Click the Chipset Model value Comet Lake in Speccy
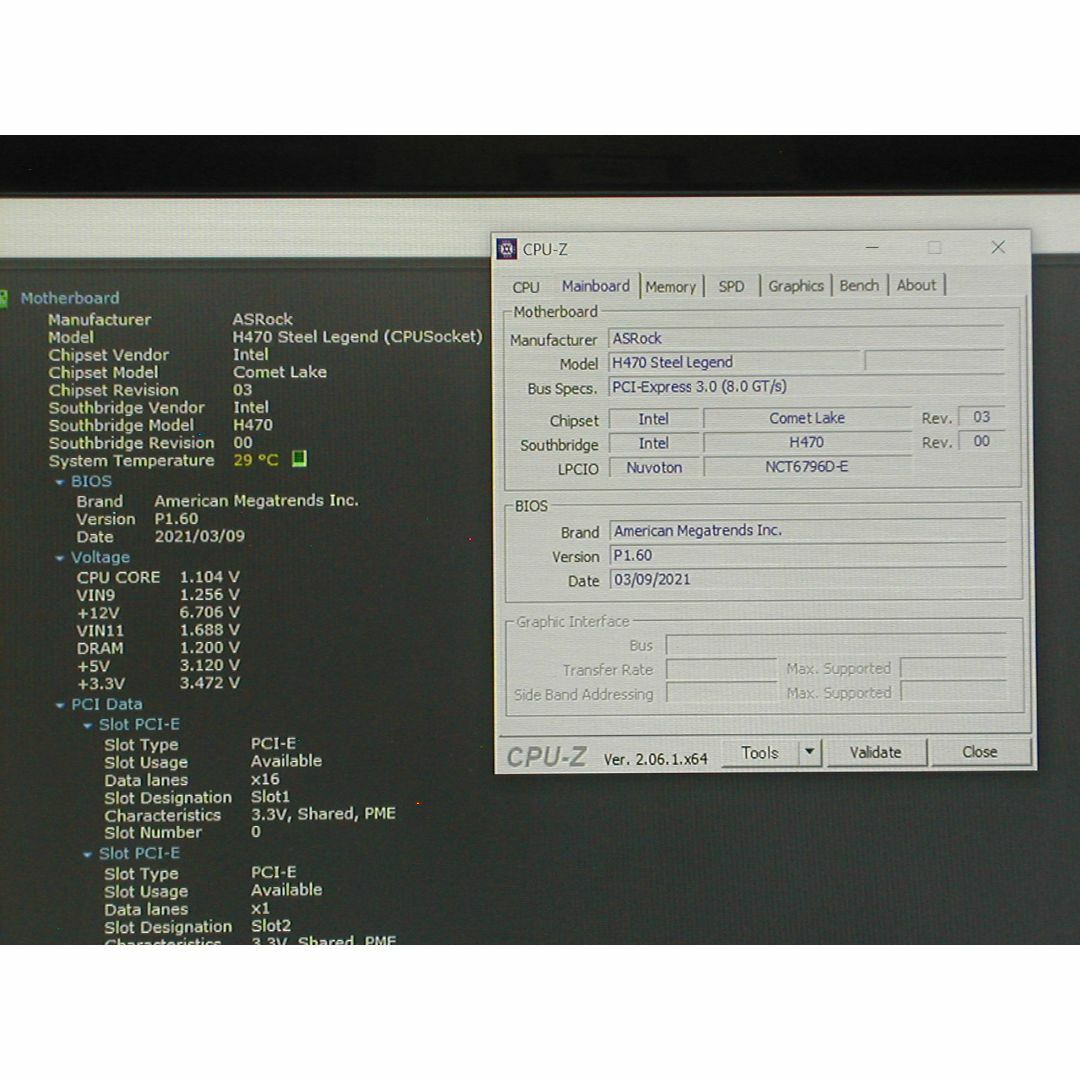 (280, 372)
